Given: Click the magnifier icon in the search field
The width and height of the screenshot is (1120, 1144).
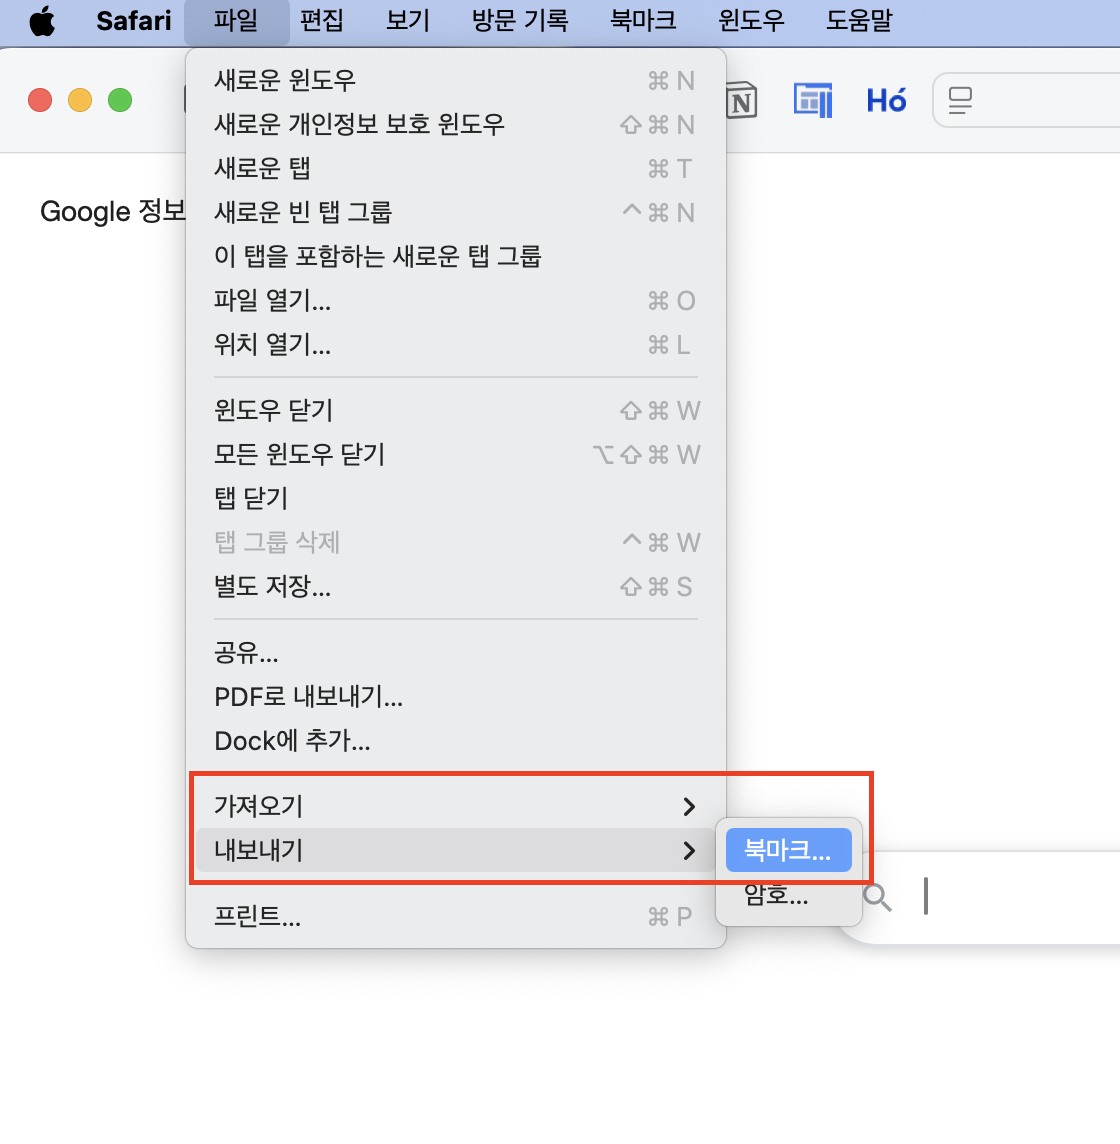Looking at the screenshot, I should coord(878,896).
